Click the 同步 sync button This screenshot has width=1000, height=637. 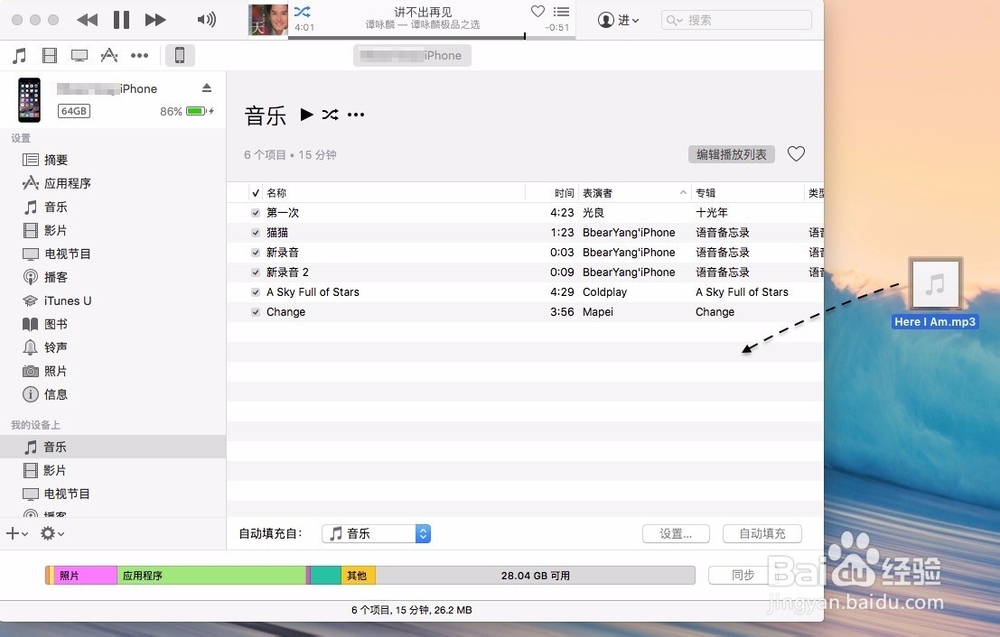[742, 575]
